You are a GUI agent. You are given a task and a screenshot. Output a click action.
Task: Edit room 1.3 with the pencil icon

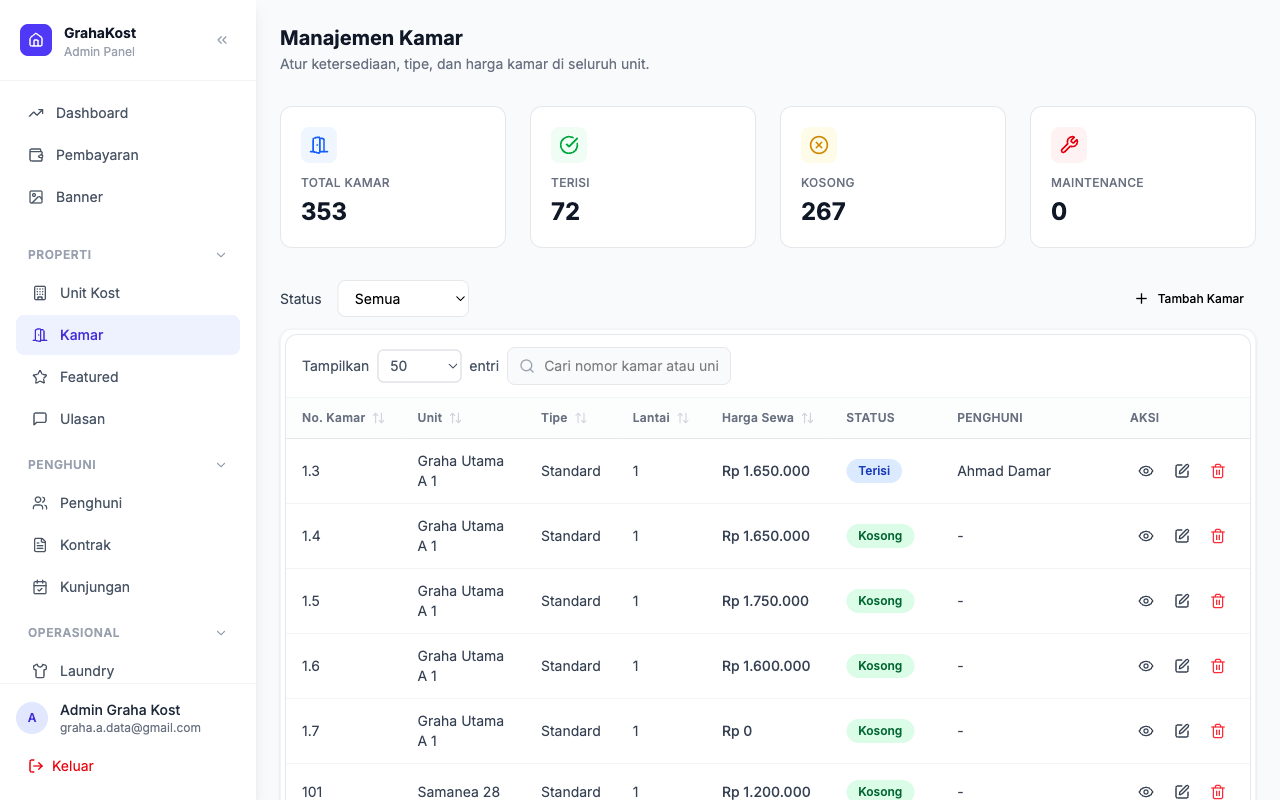click(x=1182, y=471)
